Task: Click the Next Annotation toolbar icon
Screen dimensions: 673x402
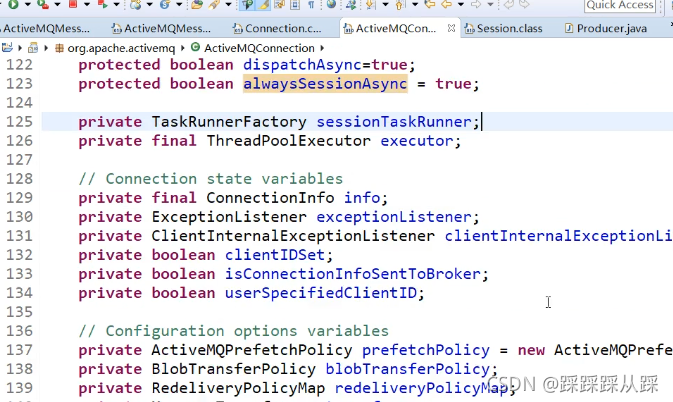Action: 370,5
